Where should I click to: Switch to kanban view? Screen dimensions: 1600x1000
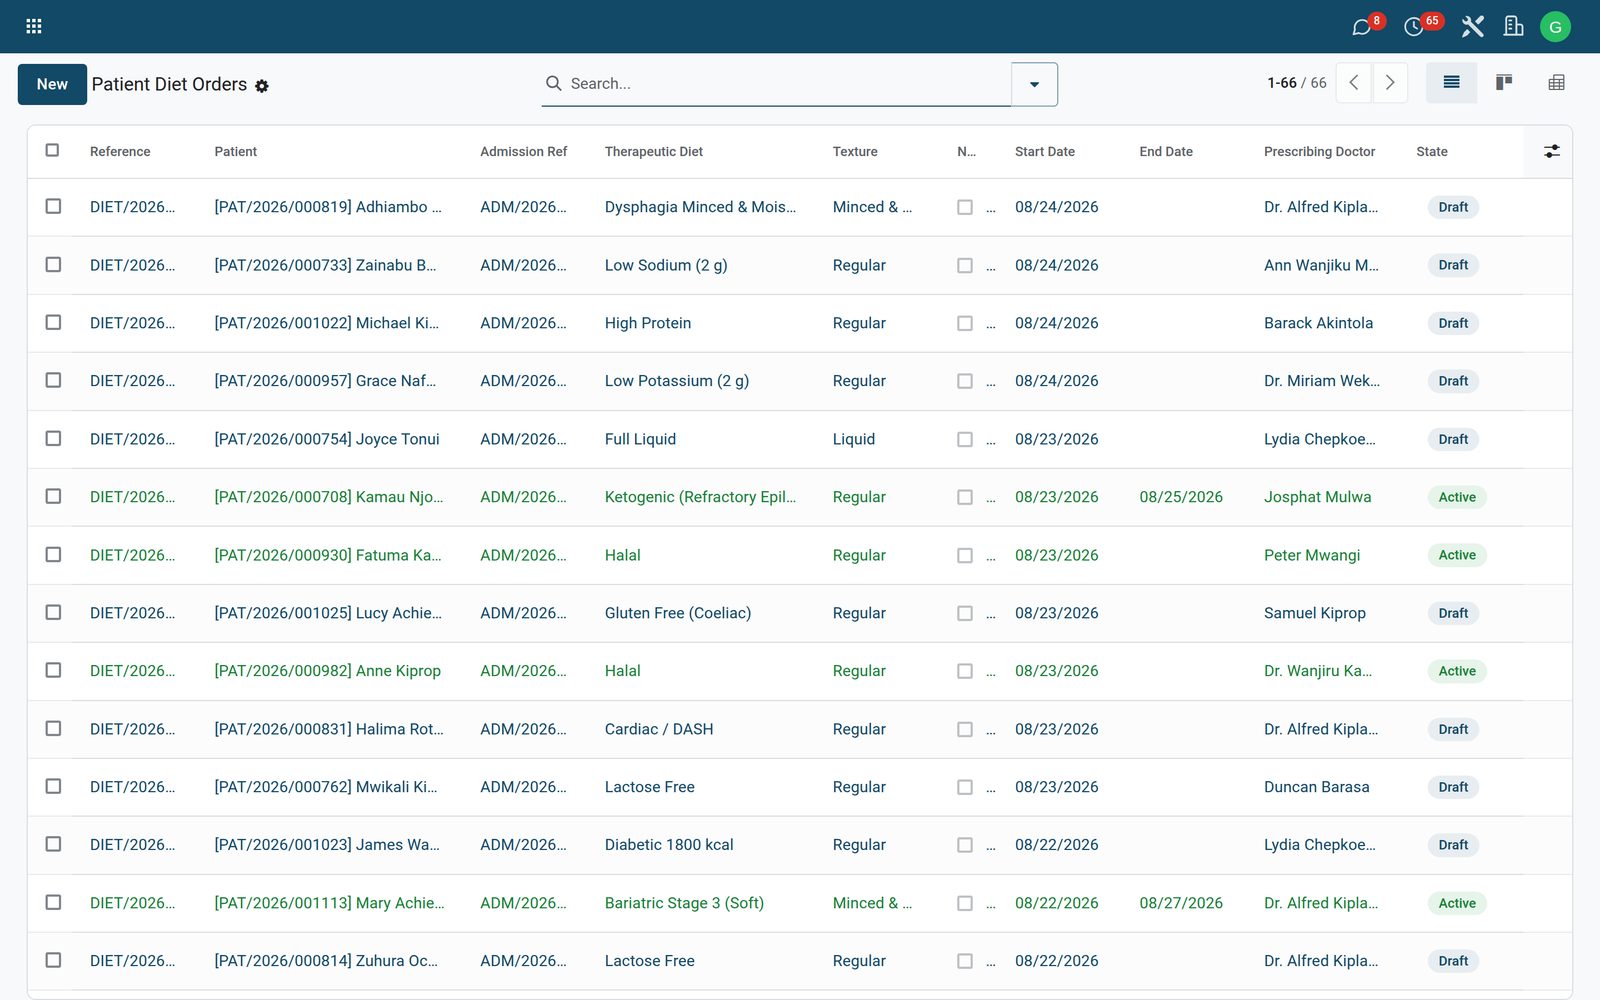(1503, 83)
